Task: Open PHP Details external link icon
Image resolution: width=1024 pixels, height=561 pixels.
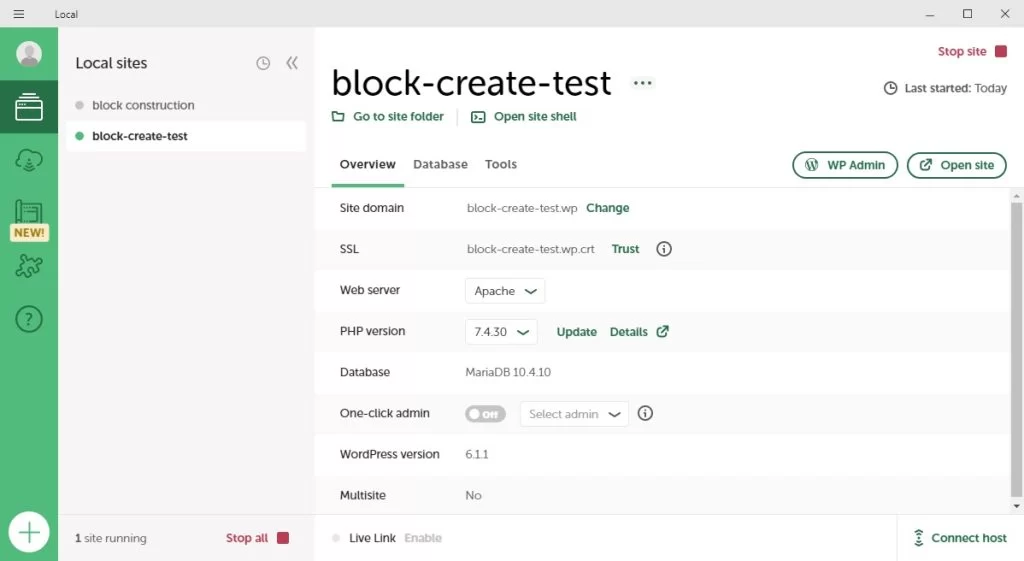Action: (662, 331)
